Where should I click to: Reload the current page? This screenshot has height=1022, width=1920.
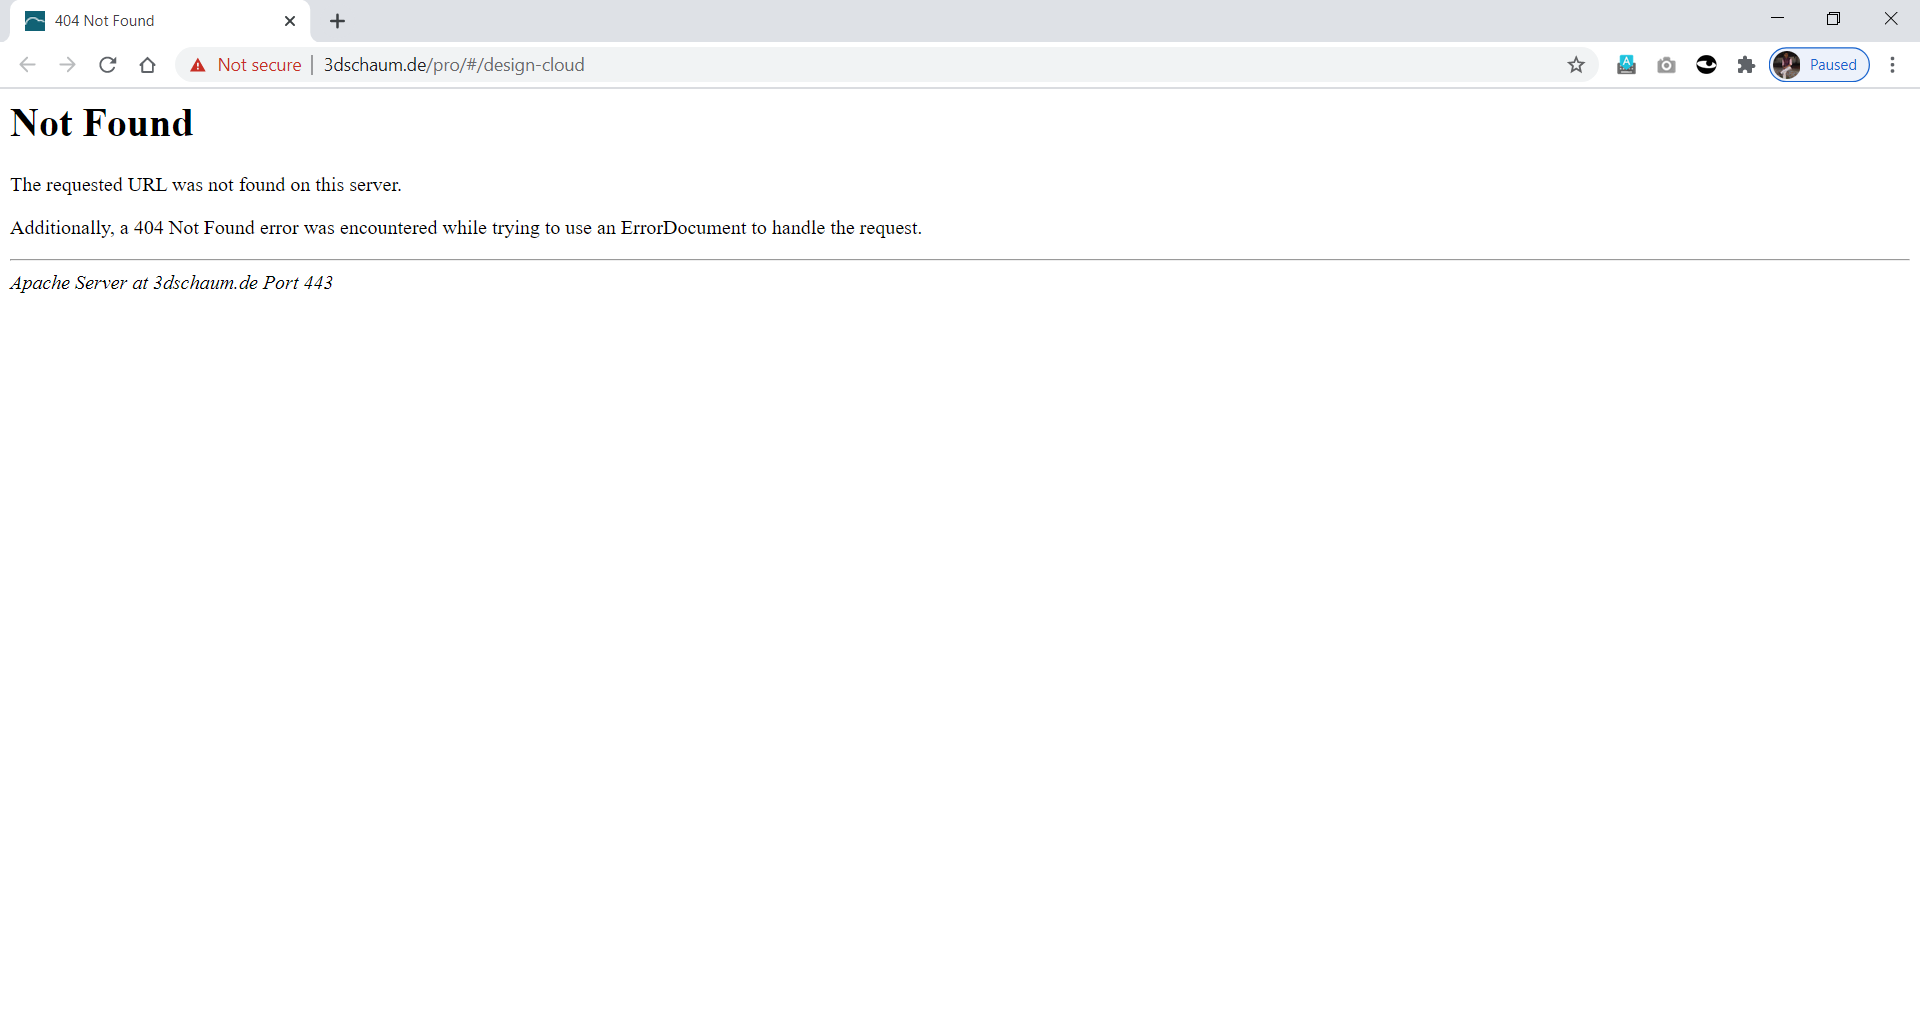[x=108, y=65]
